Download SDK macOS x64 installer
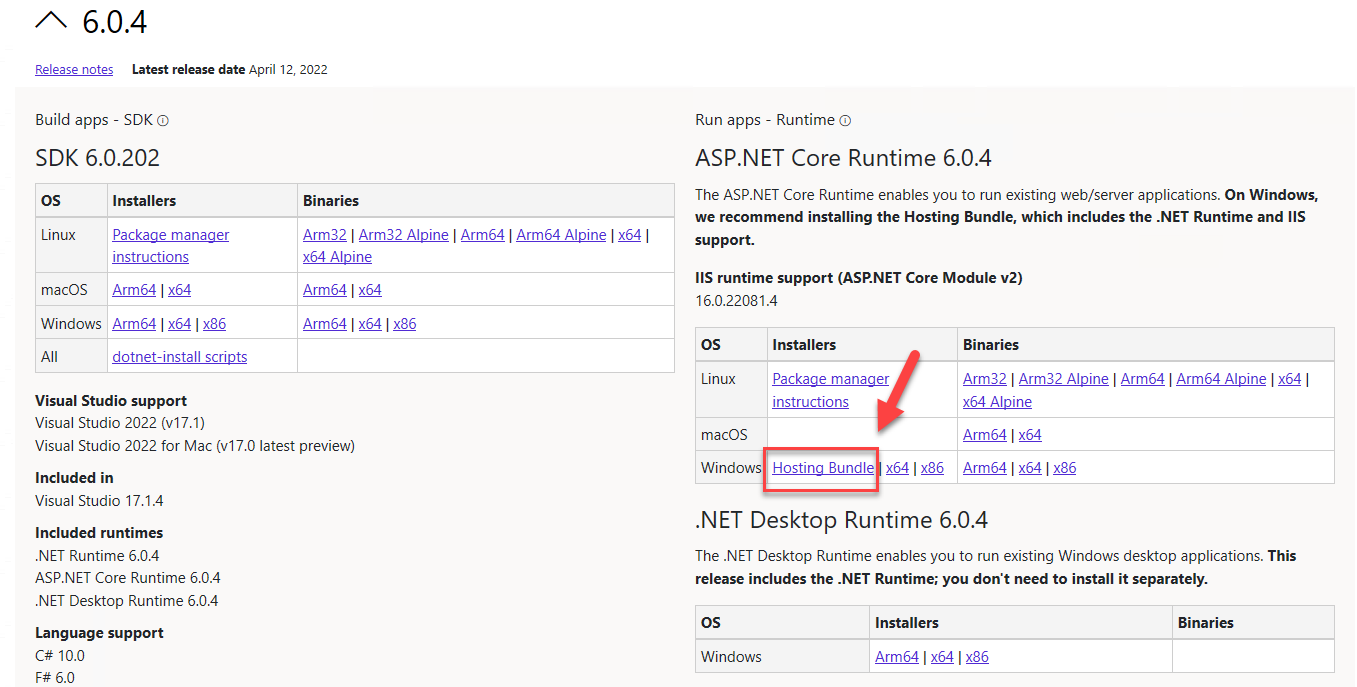This screenshot has width=1357, height=687. click(x=180, y=290)
